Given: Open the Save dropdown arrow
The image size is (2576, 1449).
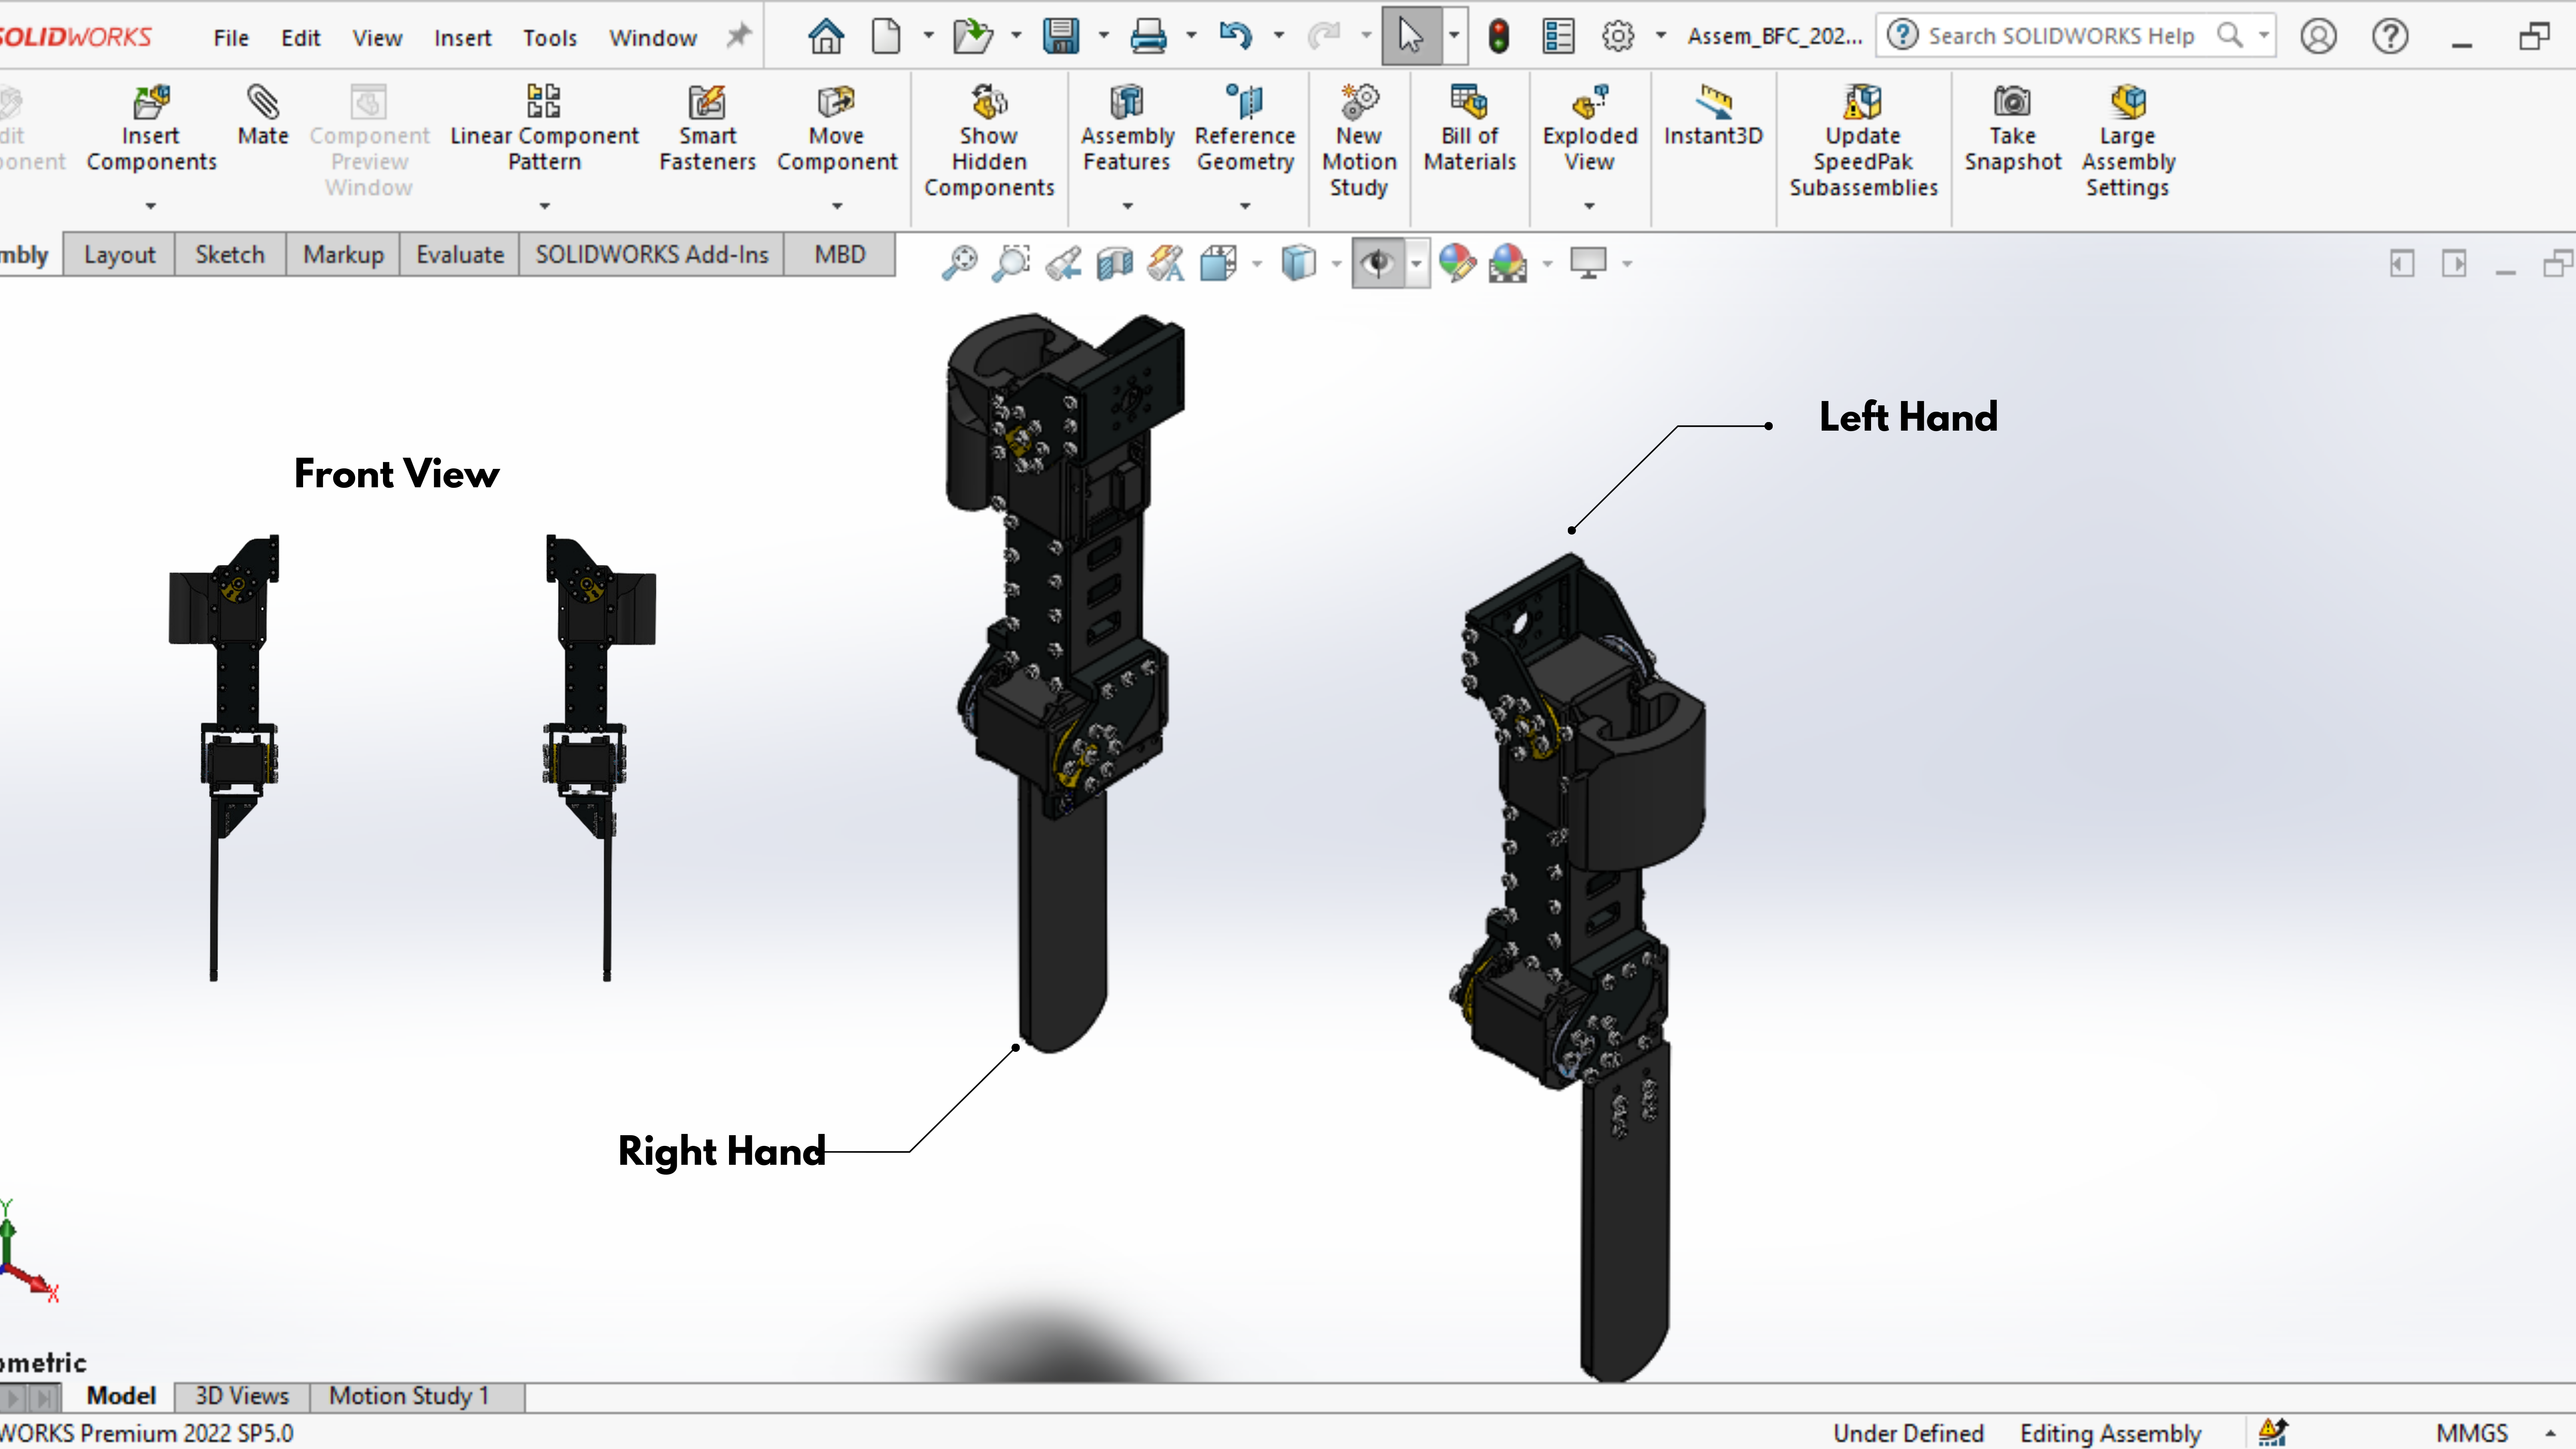Looking at the screenshot, I should (x=1104, y=36).
